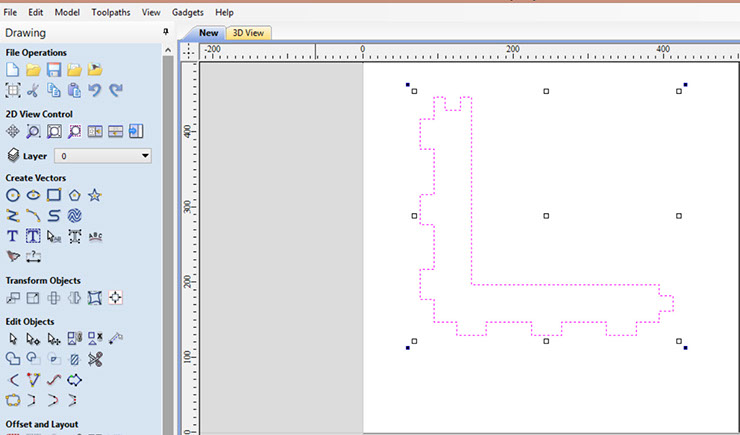Click the side-by-side split view icon
This screenshot has width=740, height=435.
[x=95, y=131]
